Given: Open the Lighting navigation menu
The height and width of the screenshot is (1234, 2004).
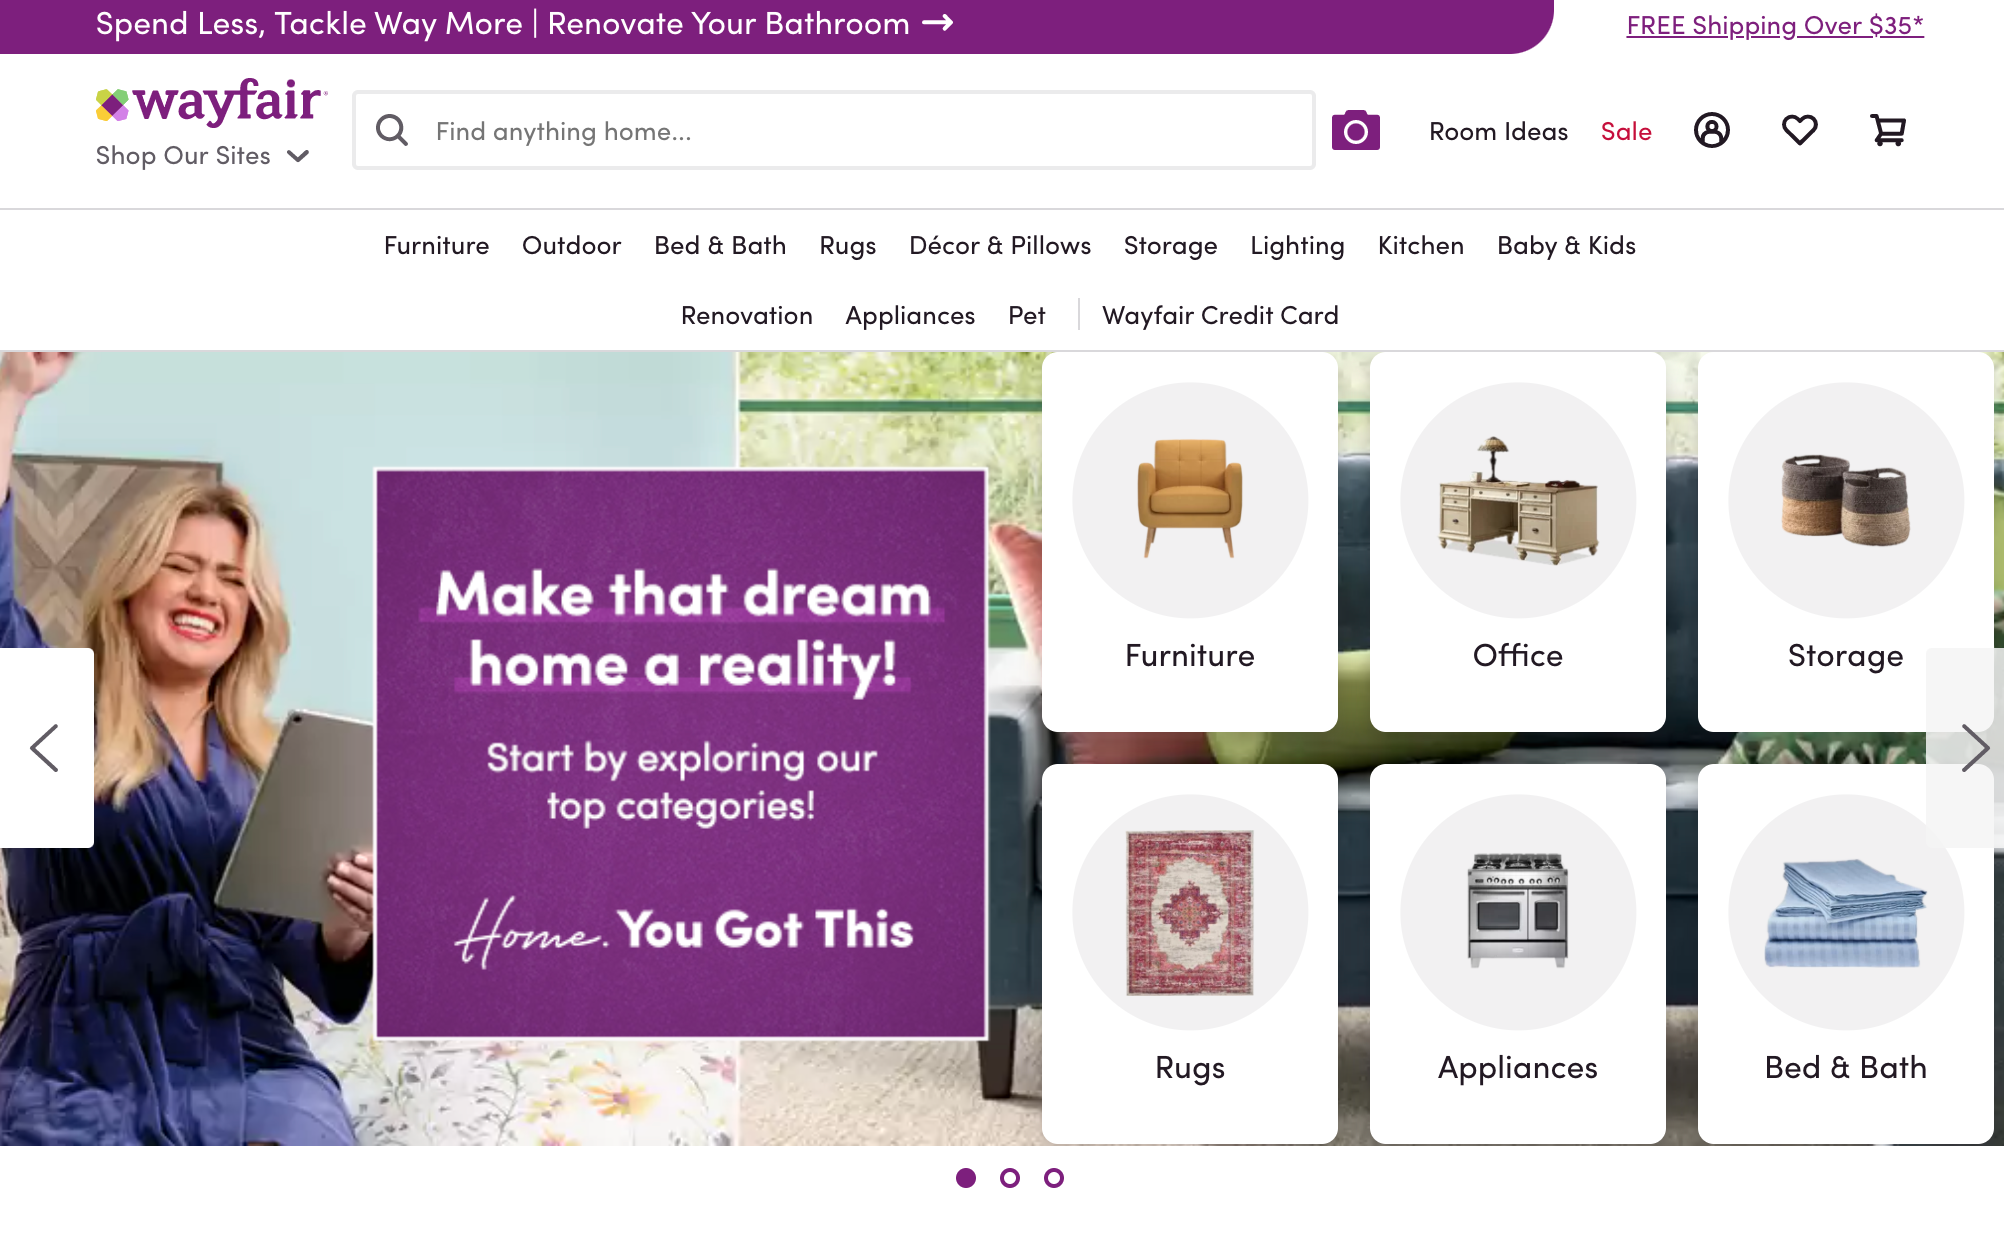Looking at the screenshot, I should [1297, 246].
